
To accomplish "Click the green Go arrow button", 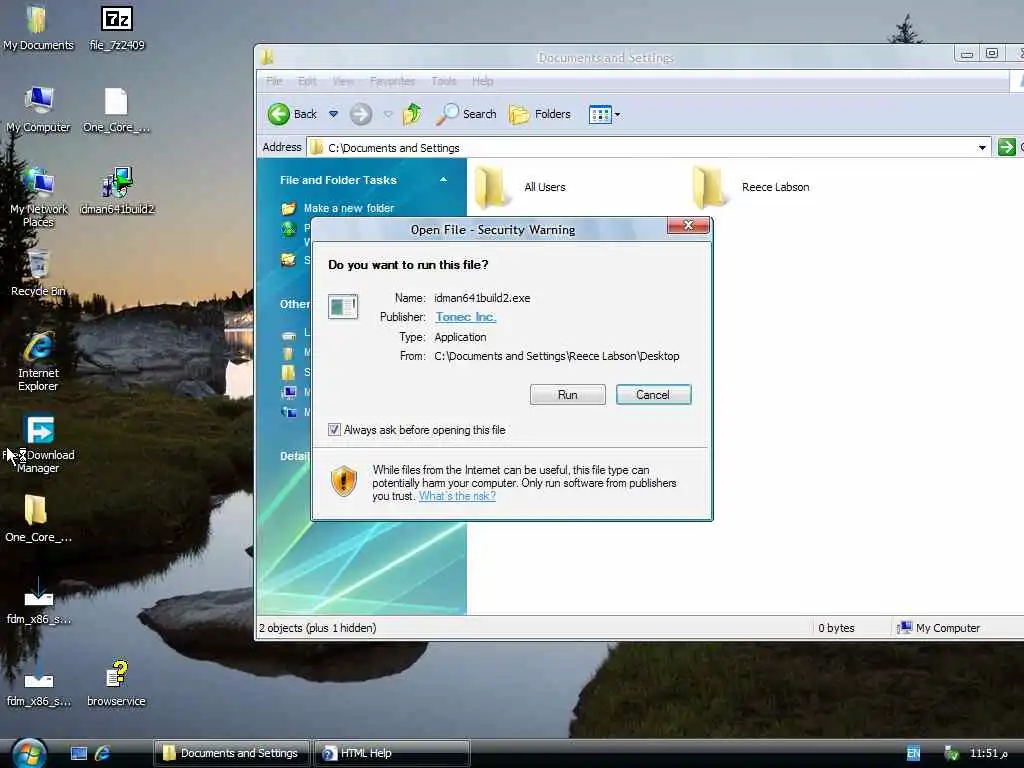I will click(x=1006, y=148).
